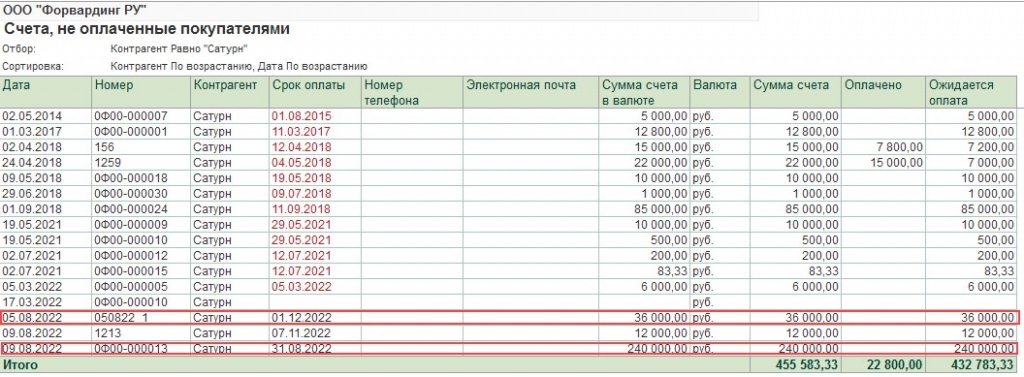The image size is (1024, 377).
Task: Select invoice number 0Ф00-000013
Action: point(131,349)
